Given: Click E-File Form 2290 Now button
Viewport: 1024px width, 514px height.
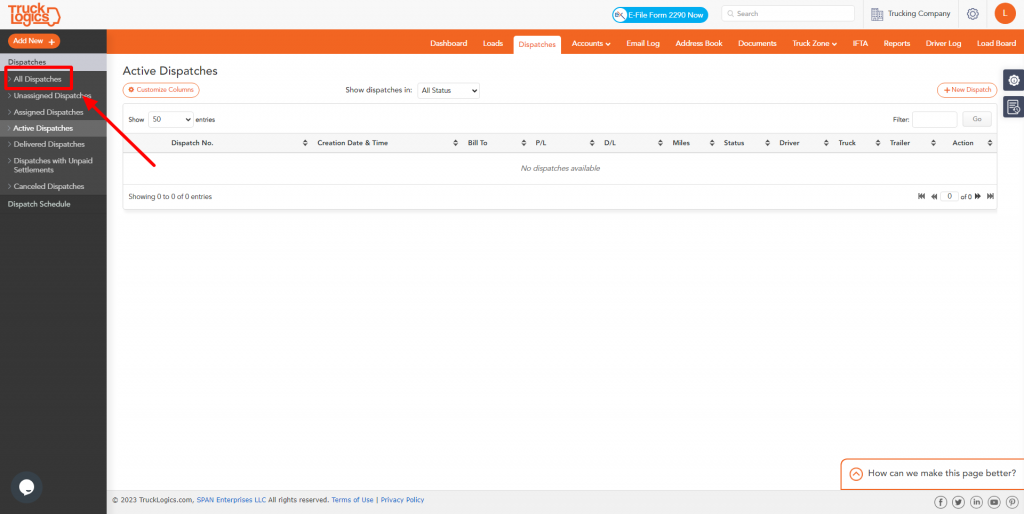Looking at the screenshot, I should pos(660,14).
